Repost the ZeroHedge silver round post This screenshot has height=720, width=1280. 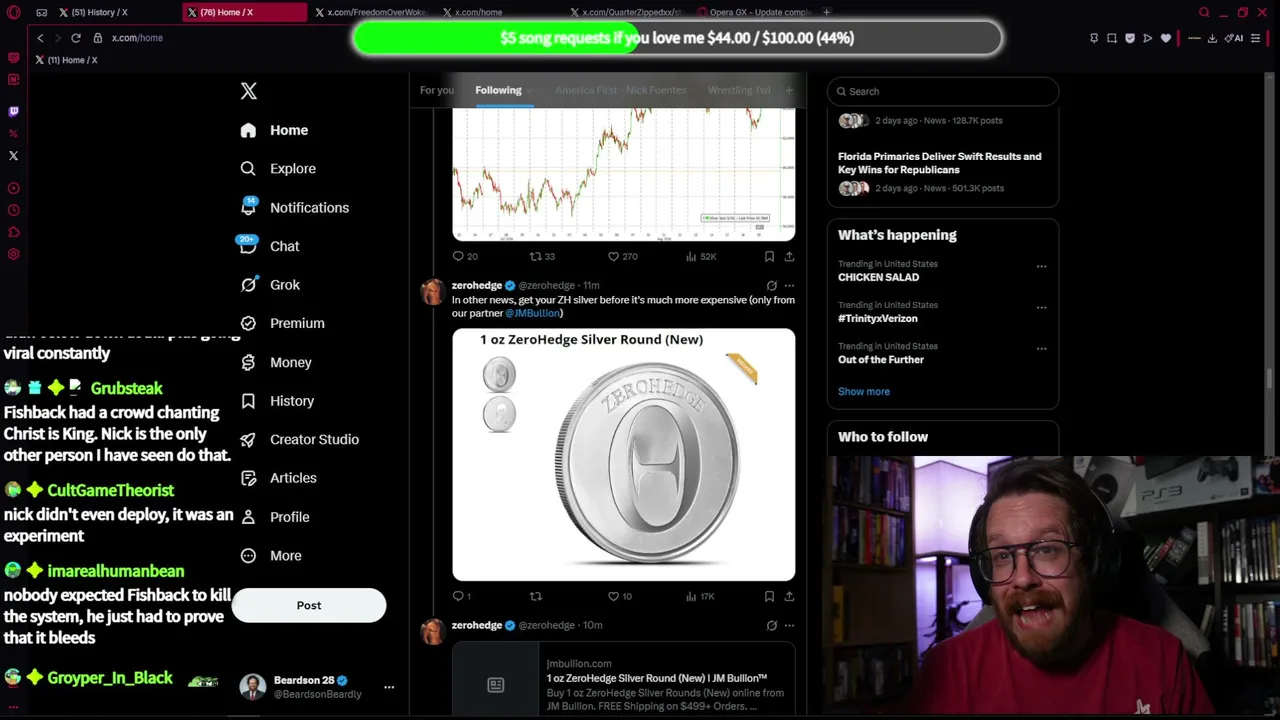(536, 596)
